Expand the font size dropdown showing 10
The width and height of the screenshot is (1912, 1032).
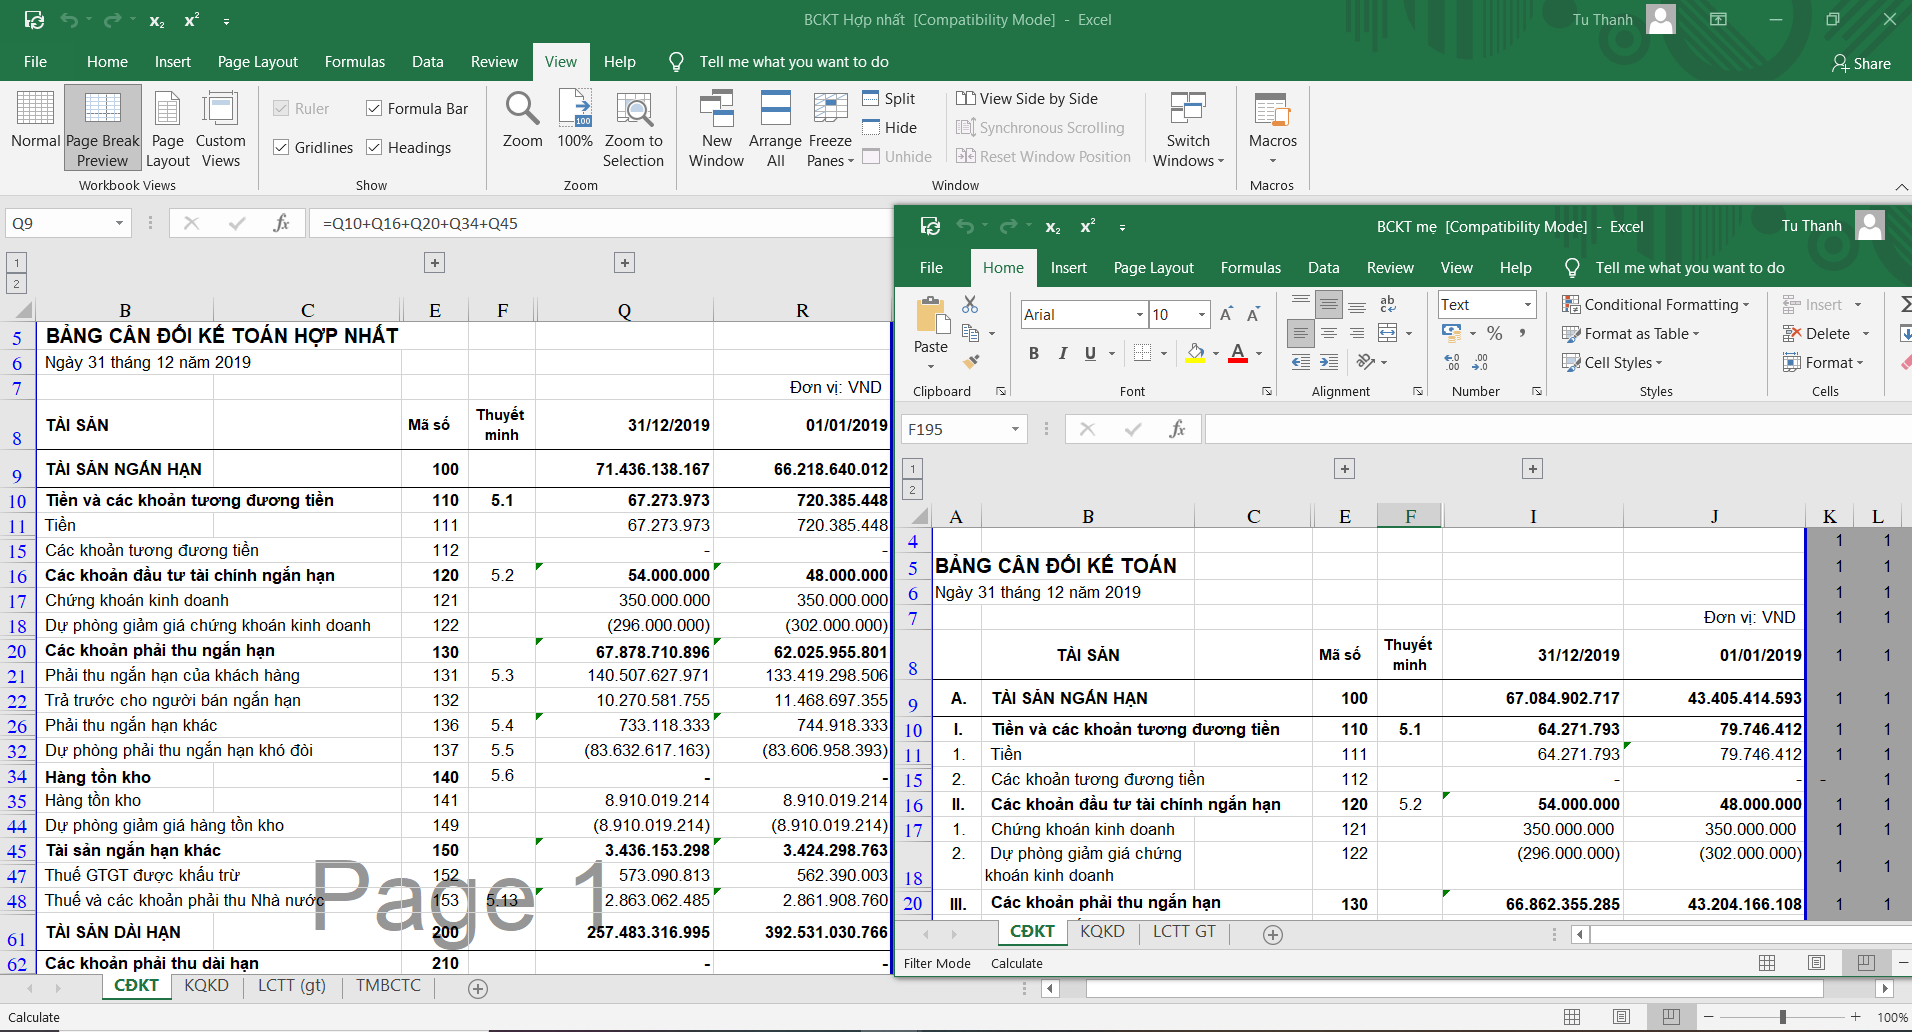(1202, 315)
